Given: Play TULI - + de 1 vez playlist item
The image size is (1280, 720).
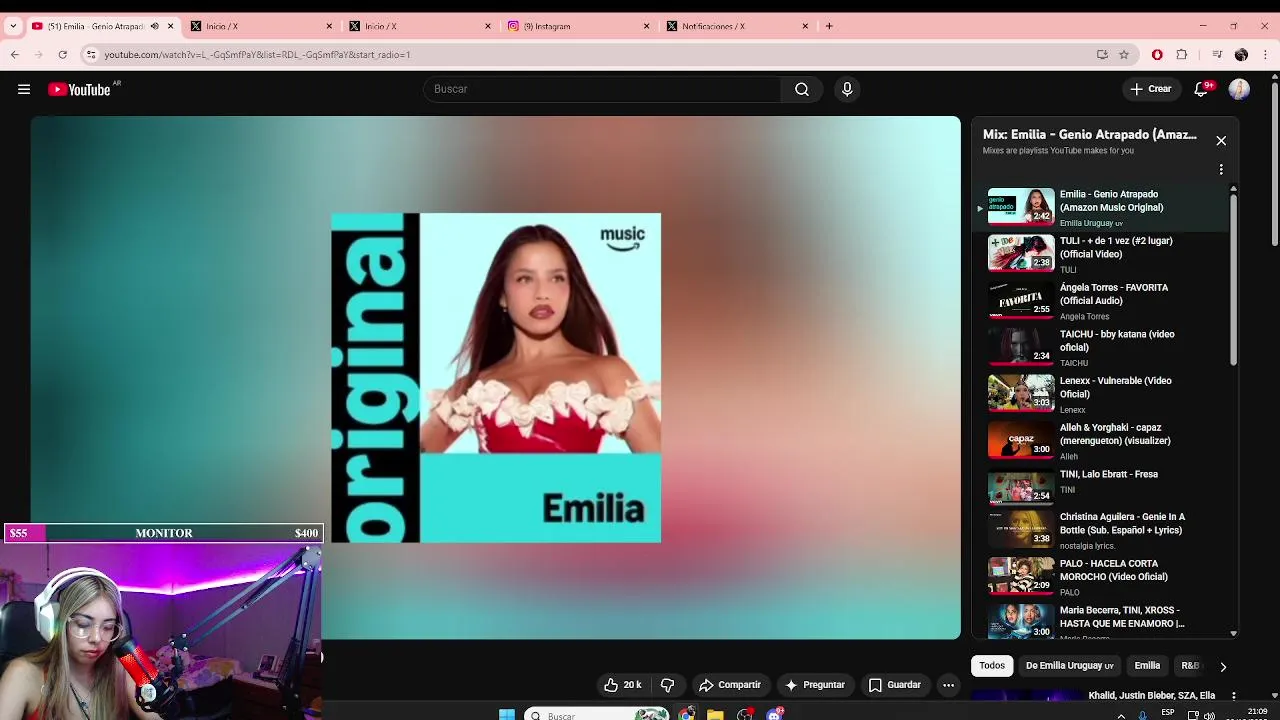Looking at the screenshot, I should coord(1101,254).
